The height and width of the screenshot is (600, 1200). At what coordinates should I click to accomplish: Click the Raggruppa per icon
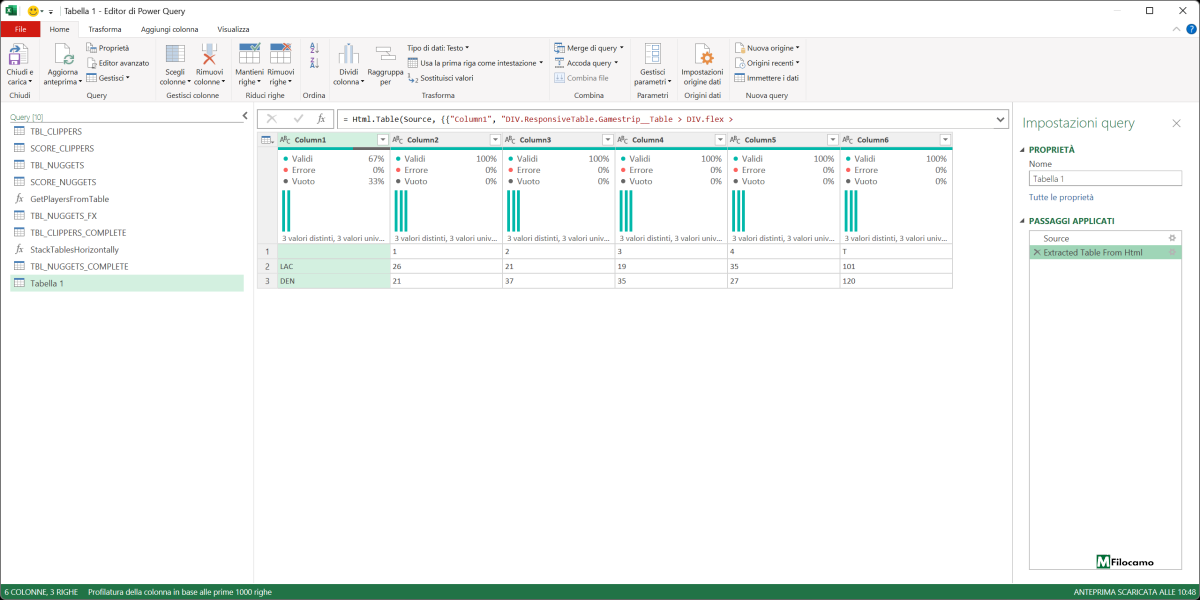coord(385,54)
